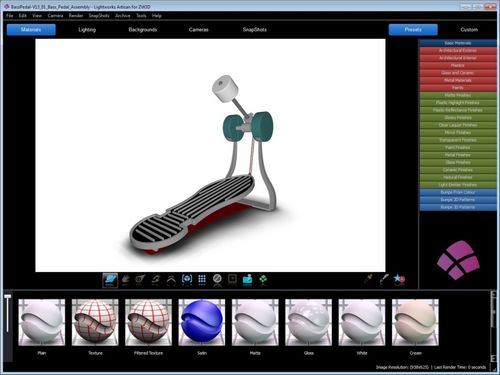
Task: Open the Ceramic Finishes category
Action: (x=458, y=170)
